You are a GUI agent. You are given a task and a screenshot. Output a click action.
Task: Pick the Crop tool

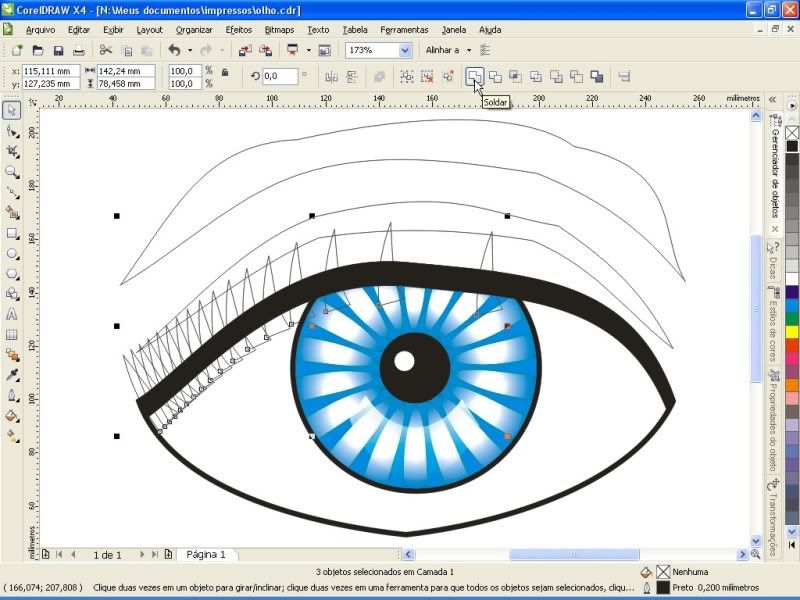pyautogui.click(x=12, y=151)
